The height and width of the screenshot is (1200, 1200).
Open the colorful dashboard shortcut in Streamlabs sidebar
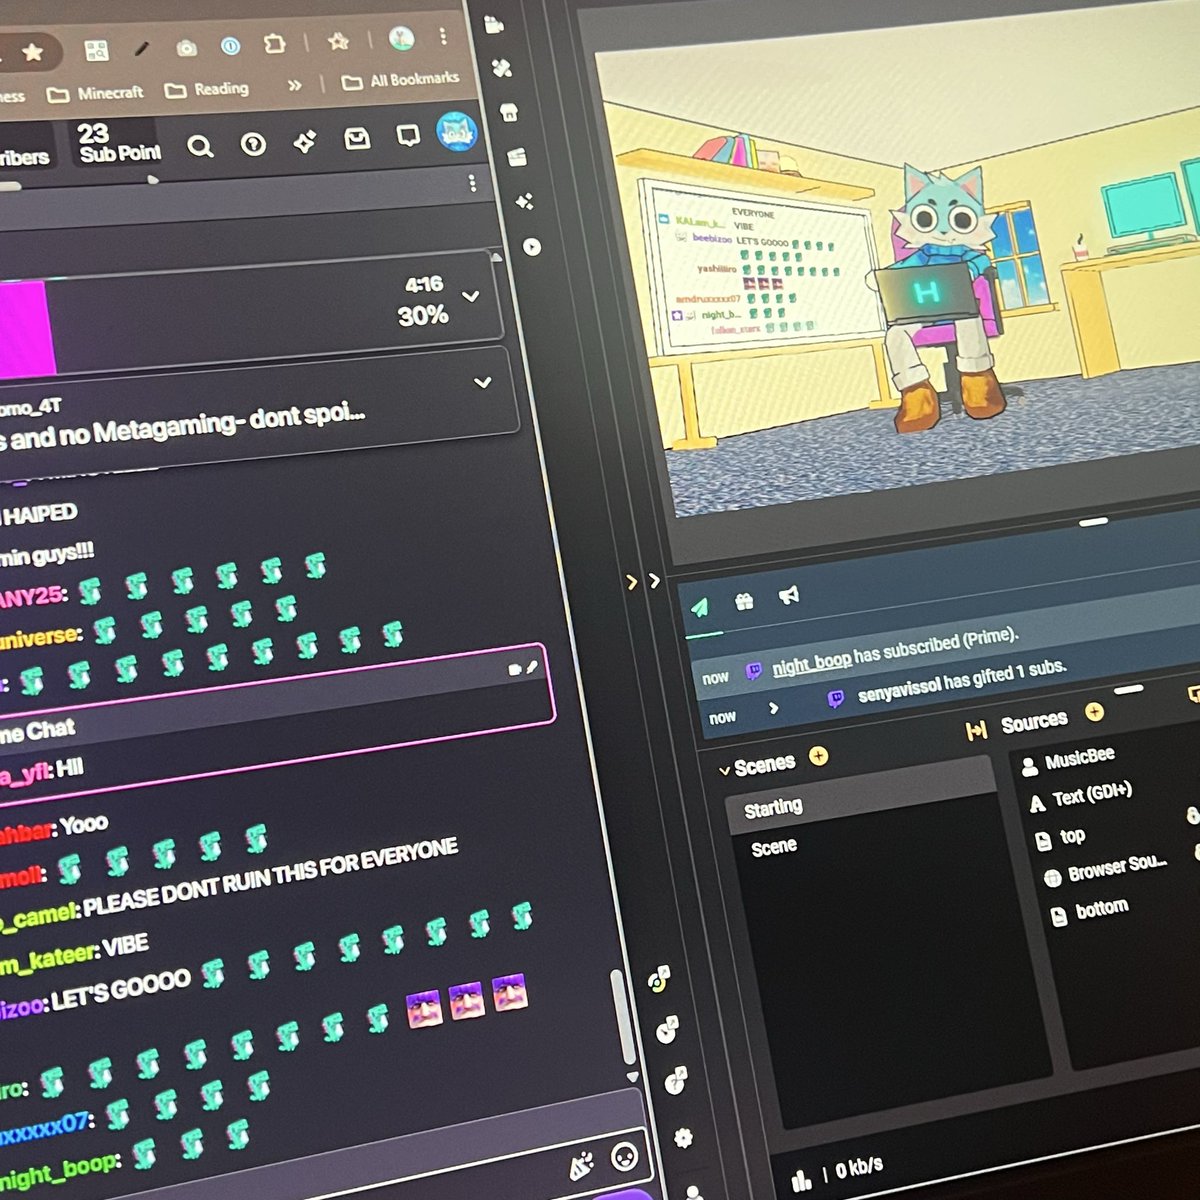[x=659, y=979]
